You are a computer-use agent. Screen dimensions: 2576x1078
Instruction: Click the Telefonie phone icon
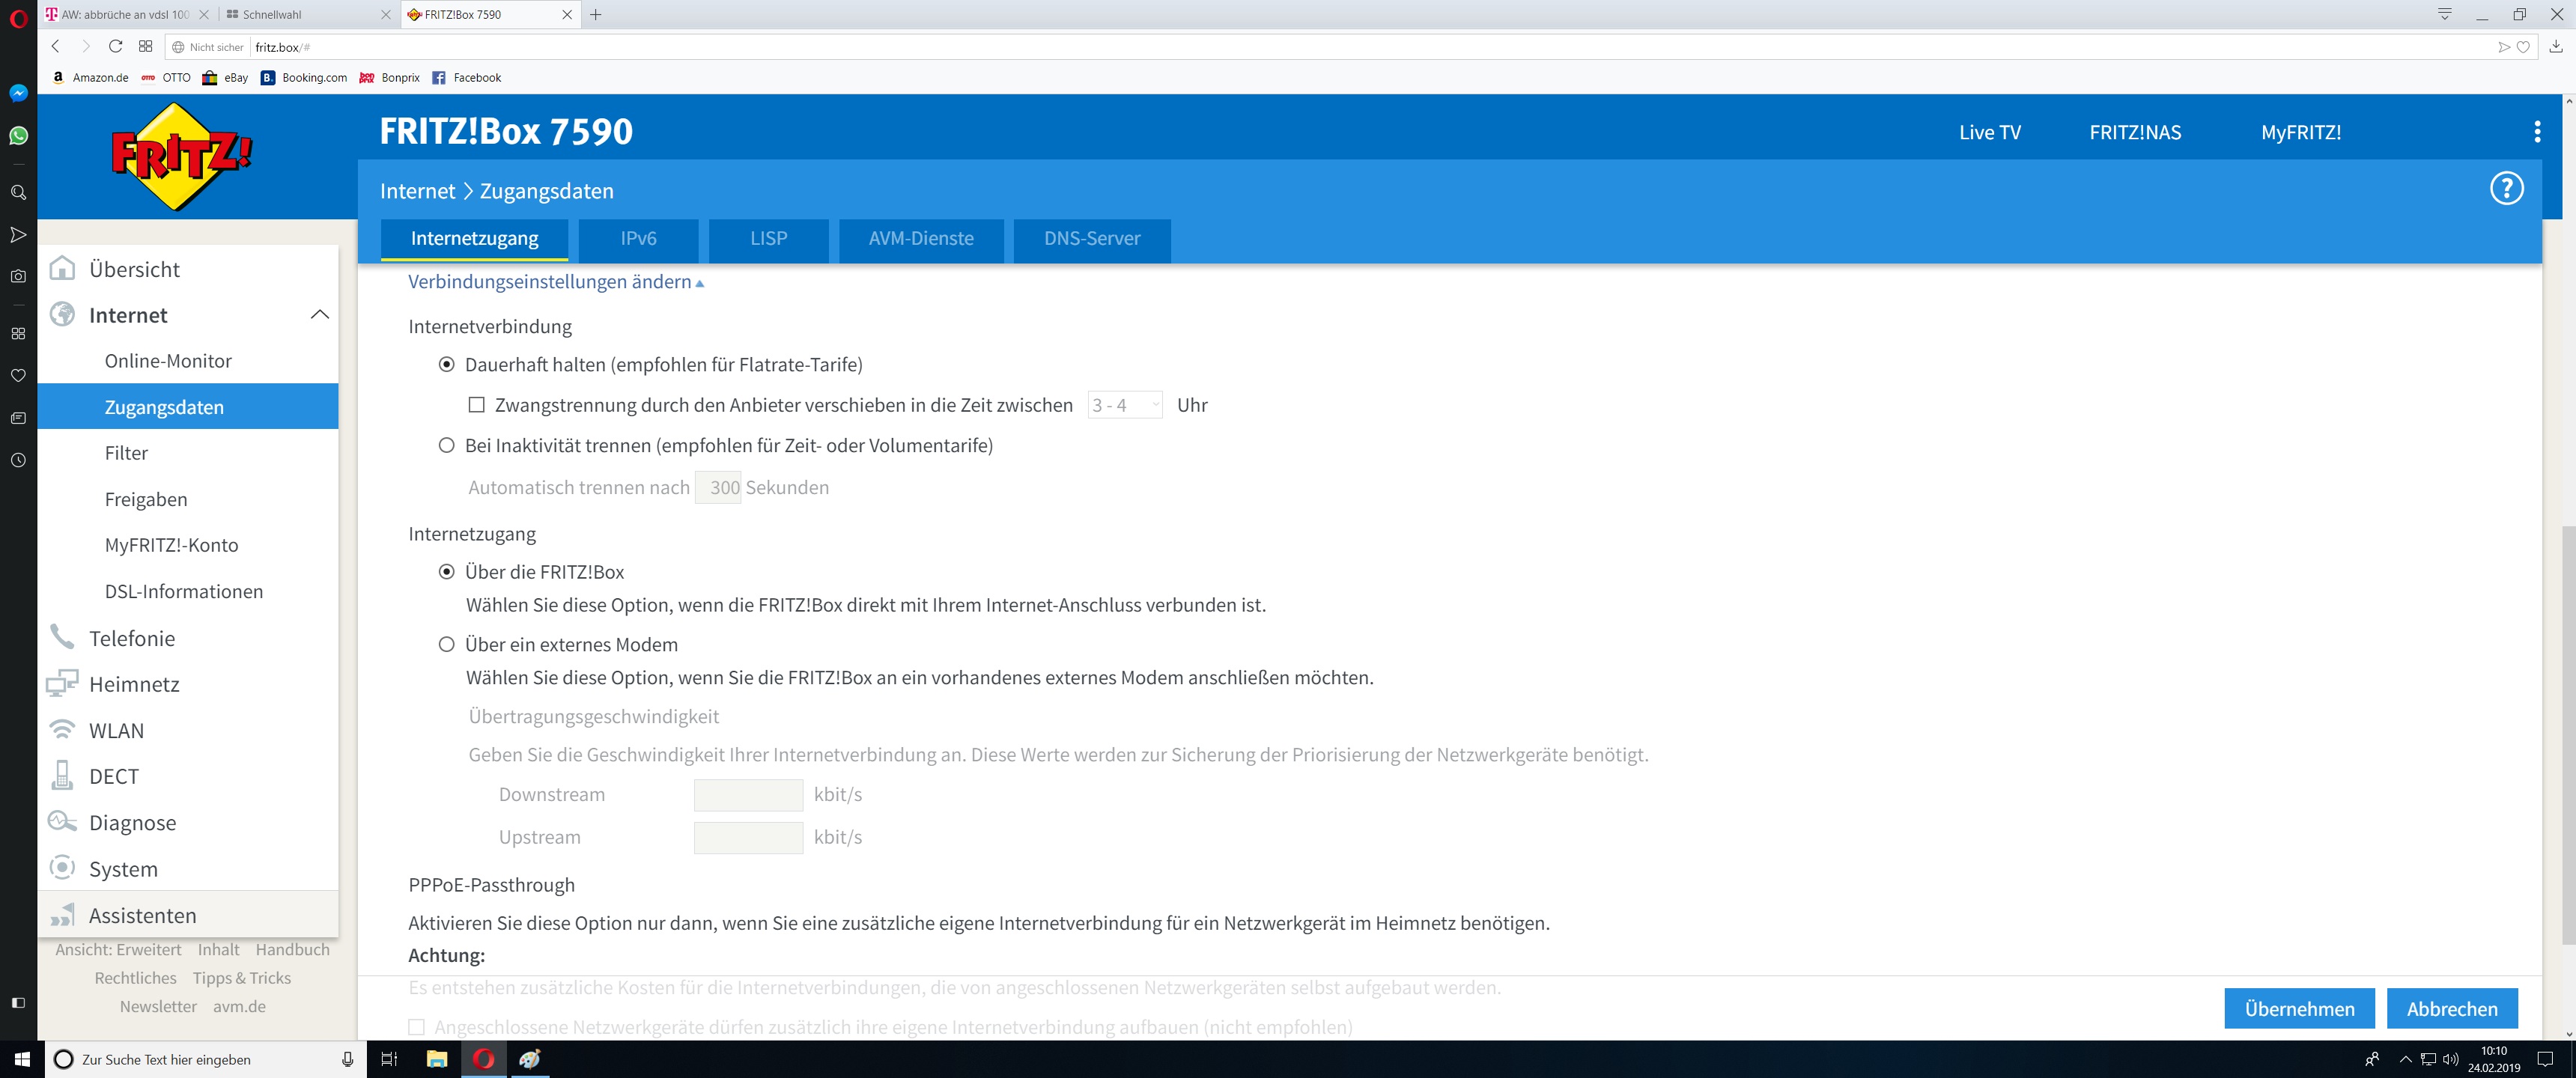point(62,637)
